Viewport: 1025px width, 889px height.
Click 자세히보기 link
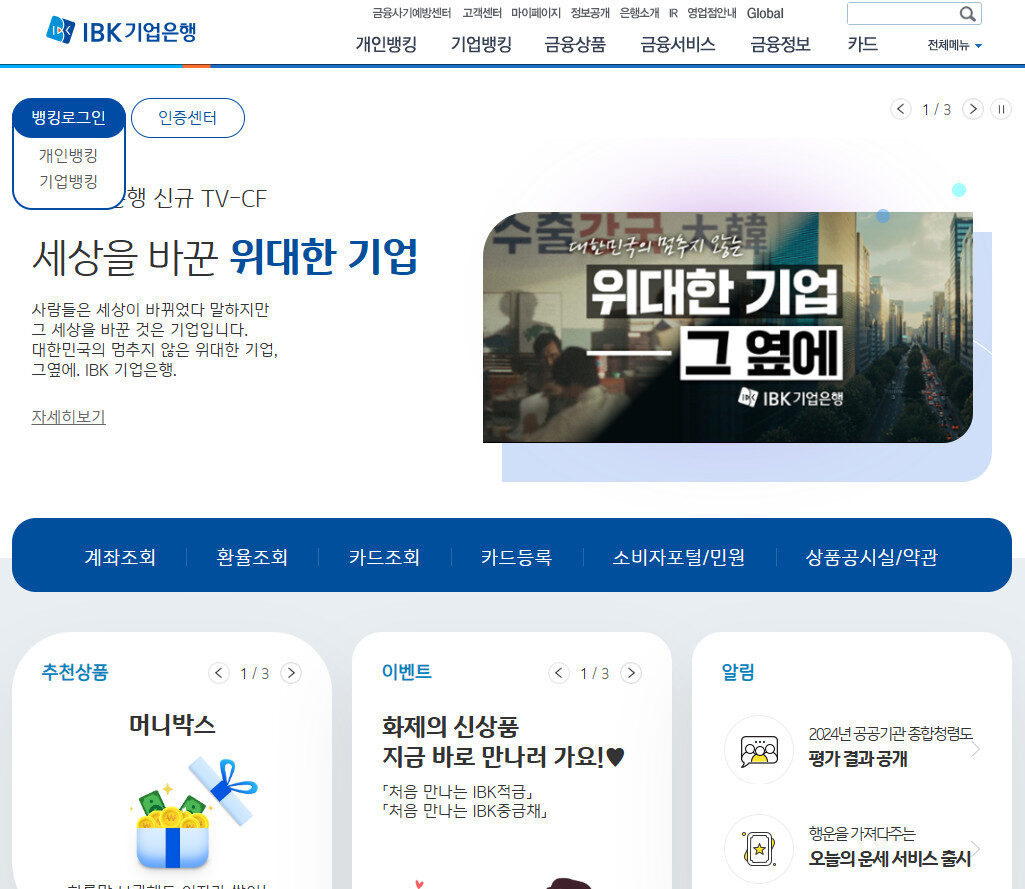[x=69, y=416]
